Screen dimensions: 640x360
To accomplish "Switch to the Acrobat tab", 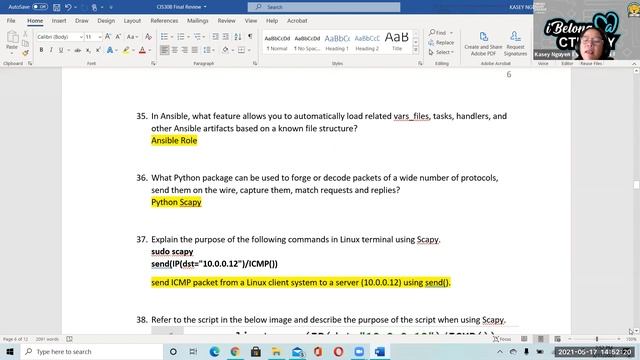I will tap(297, 20).
